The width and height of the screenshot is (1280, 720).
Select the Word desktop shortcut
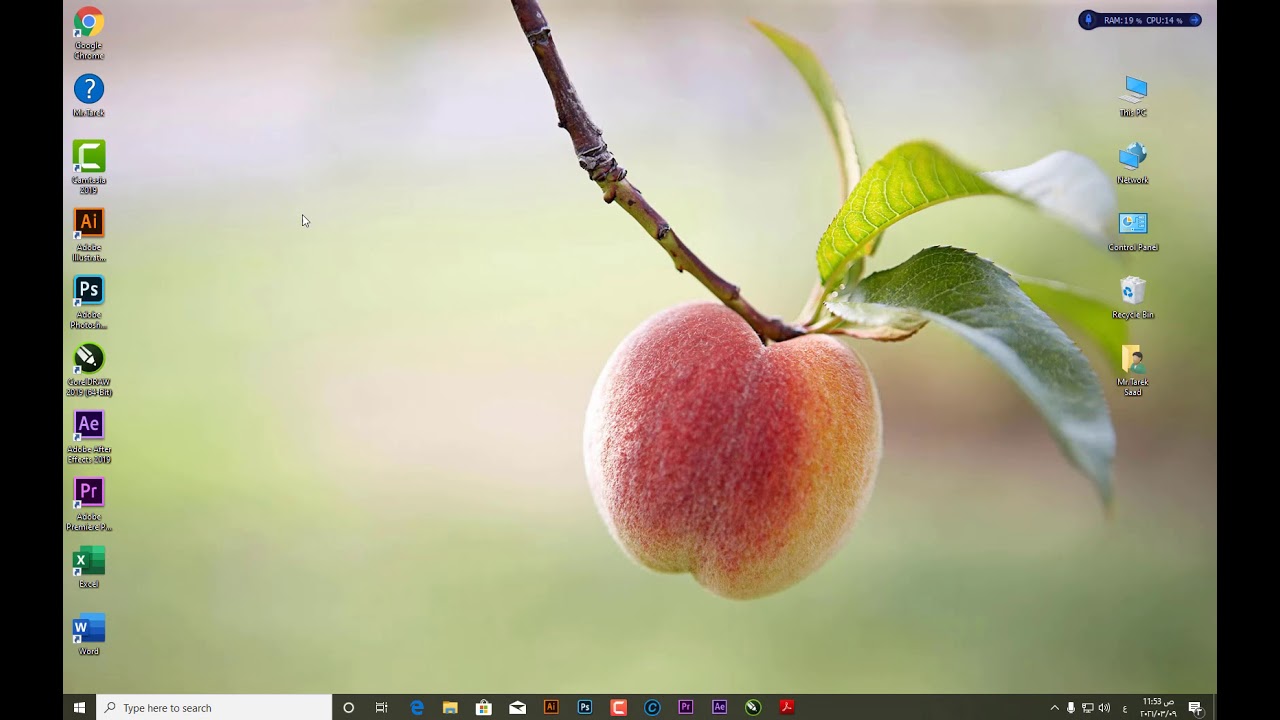(88, 634)
